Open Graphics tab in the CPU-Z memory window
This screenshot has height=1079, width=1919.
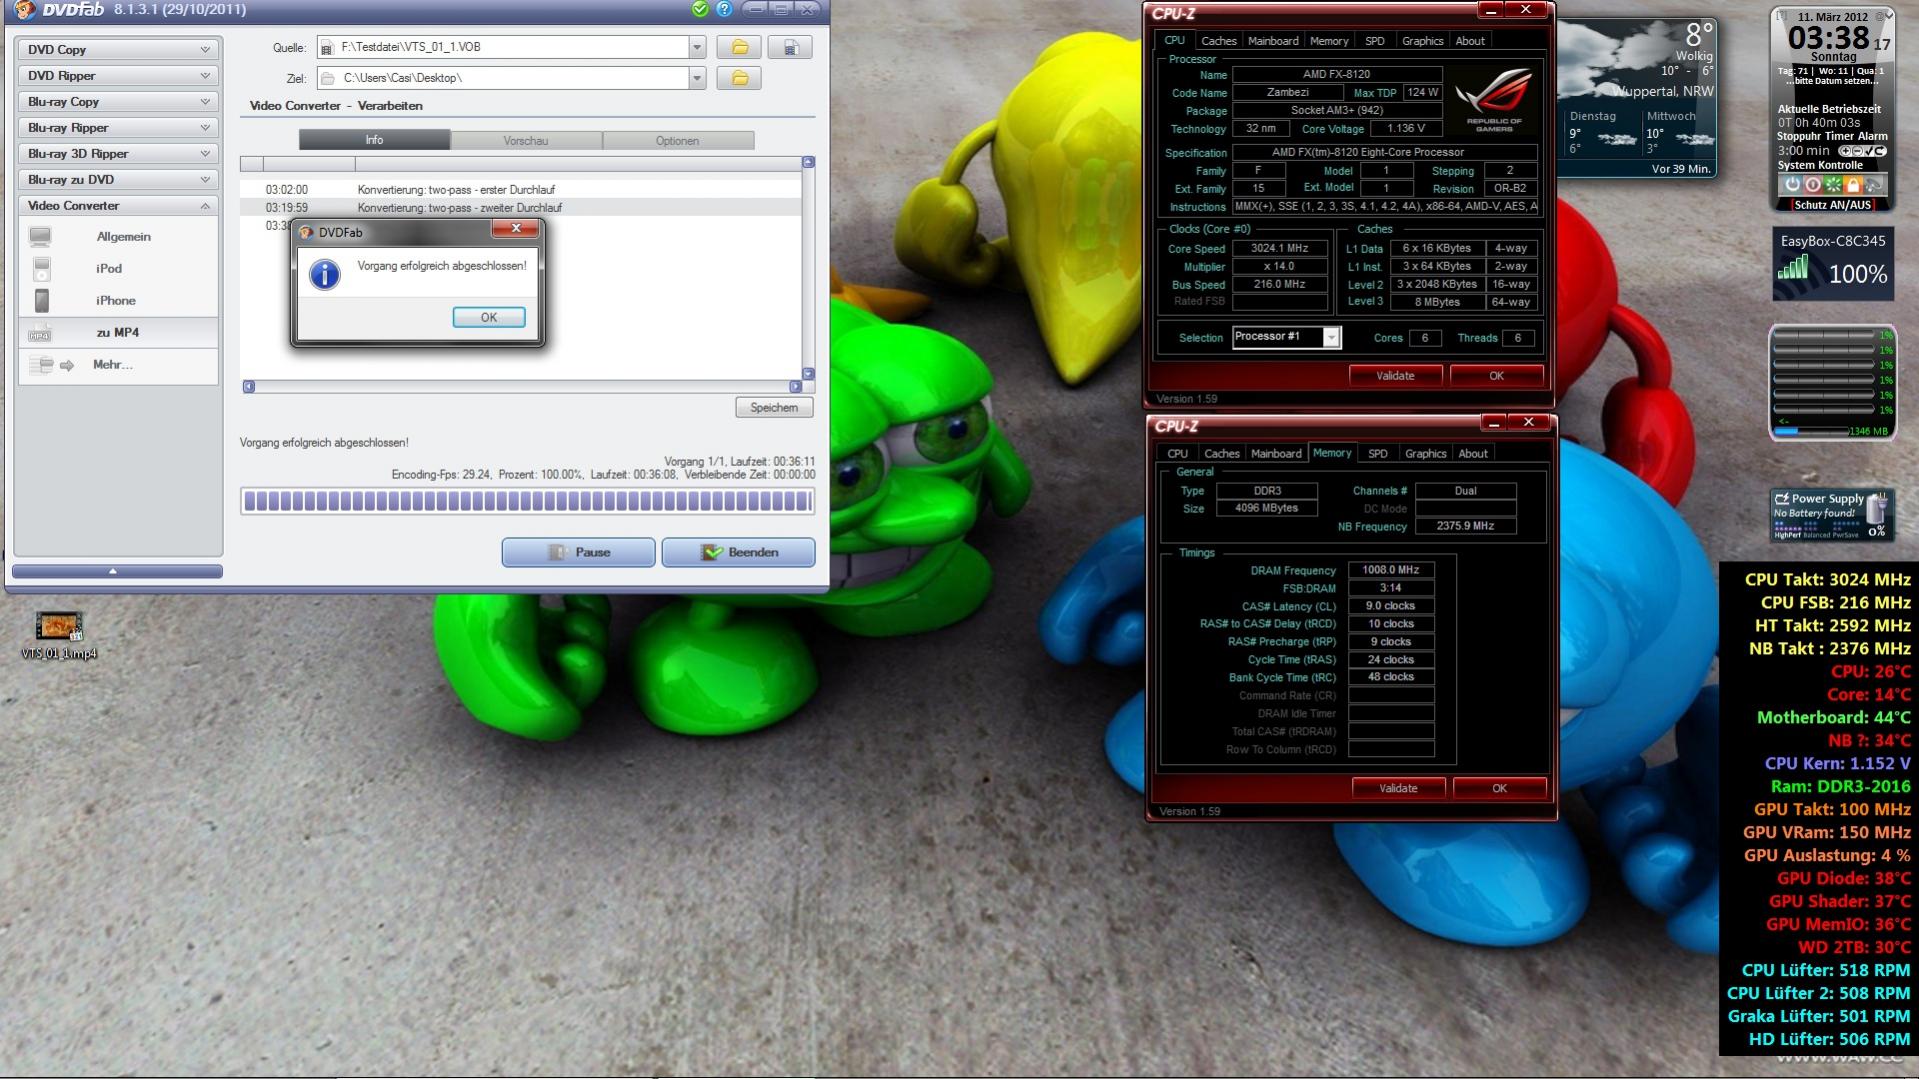pos(1425,454)
